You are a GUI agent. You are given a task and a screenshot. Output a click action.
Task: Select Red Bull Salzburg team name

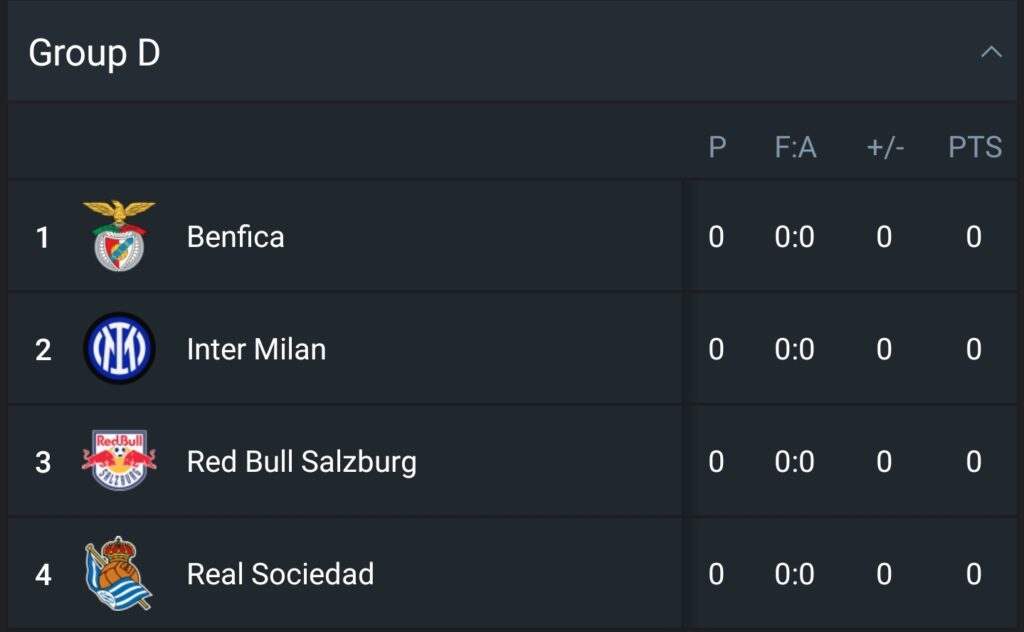302,462
